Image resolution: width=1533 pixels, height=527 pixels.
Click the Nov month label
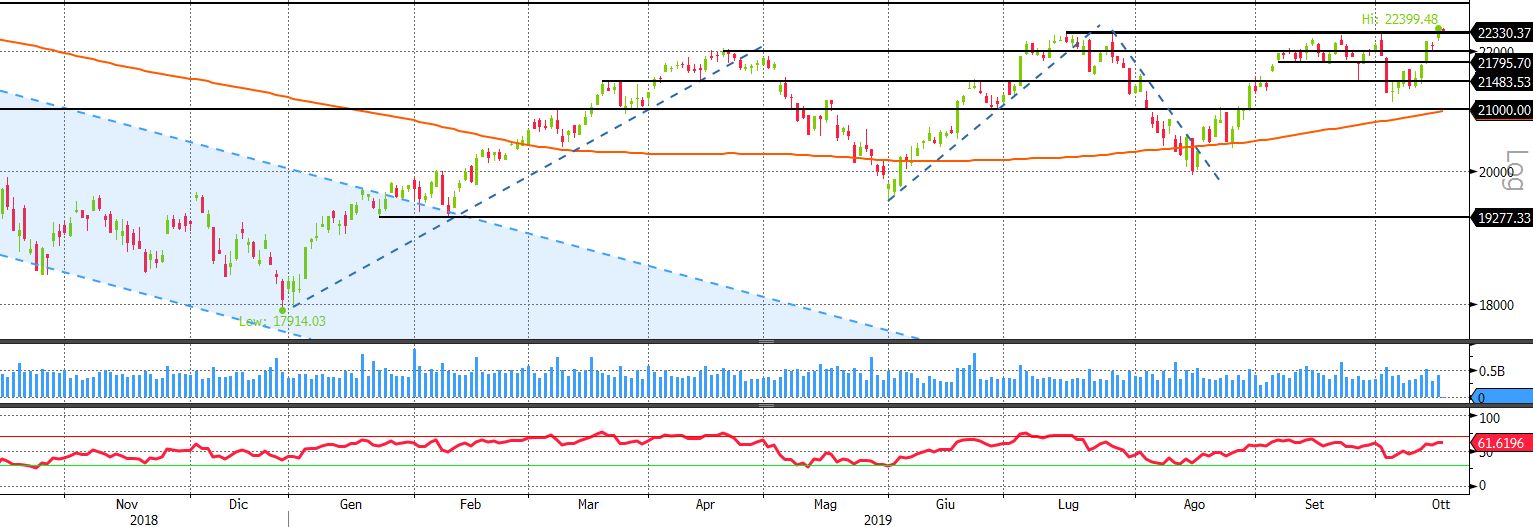coord(126,505)
